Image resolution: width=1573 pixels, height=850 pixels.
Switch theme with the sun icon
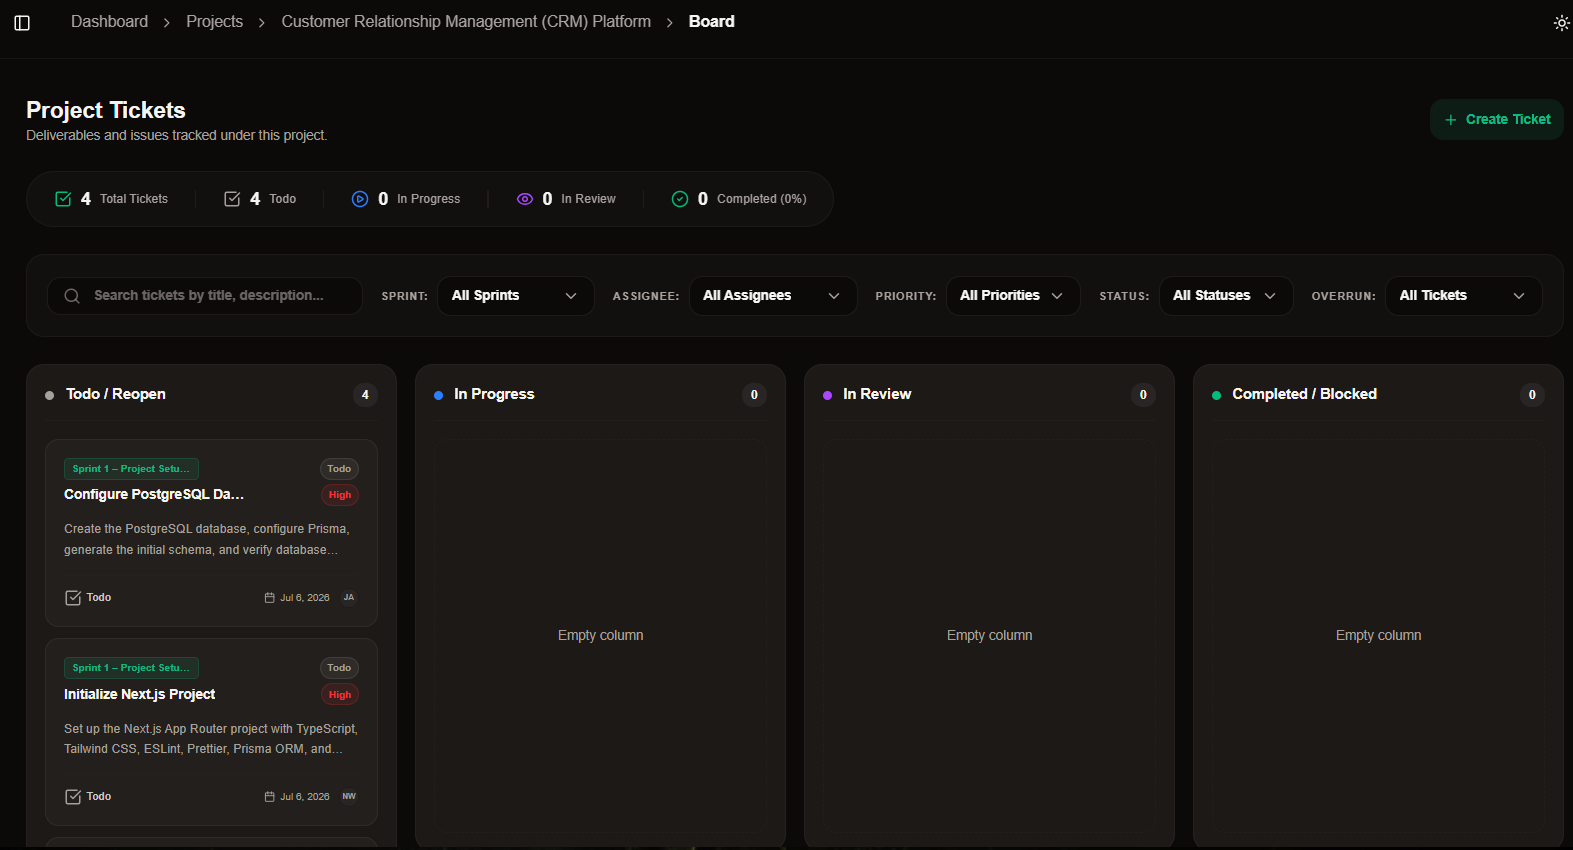click(x=1561, y=23)
